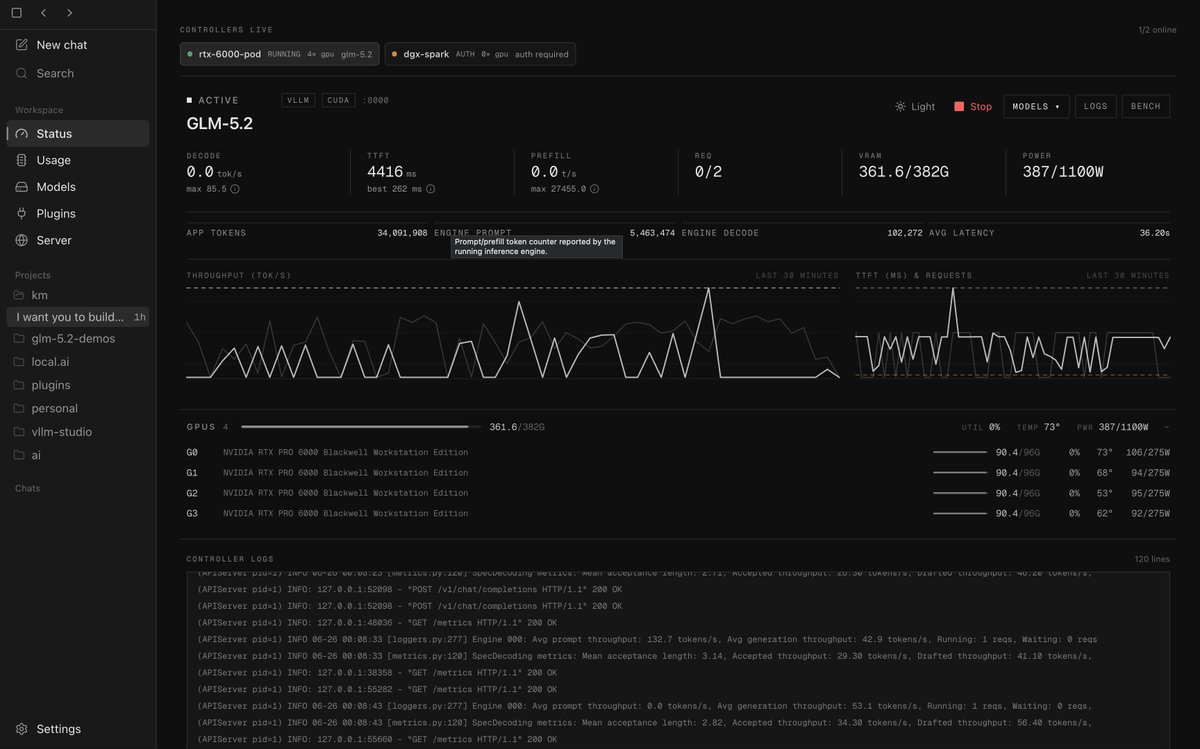
Task: Open the Usage page
Action: [78, 160]
